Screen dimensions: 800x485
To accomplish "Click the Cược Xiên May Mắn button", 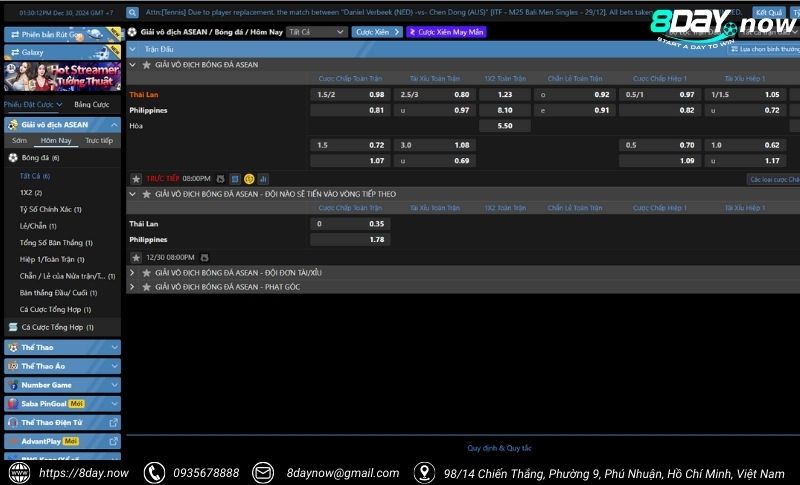I will [x=446, y=32].
